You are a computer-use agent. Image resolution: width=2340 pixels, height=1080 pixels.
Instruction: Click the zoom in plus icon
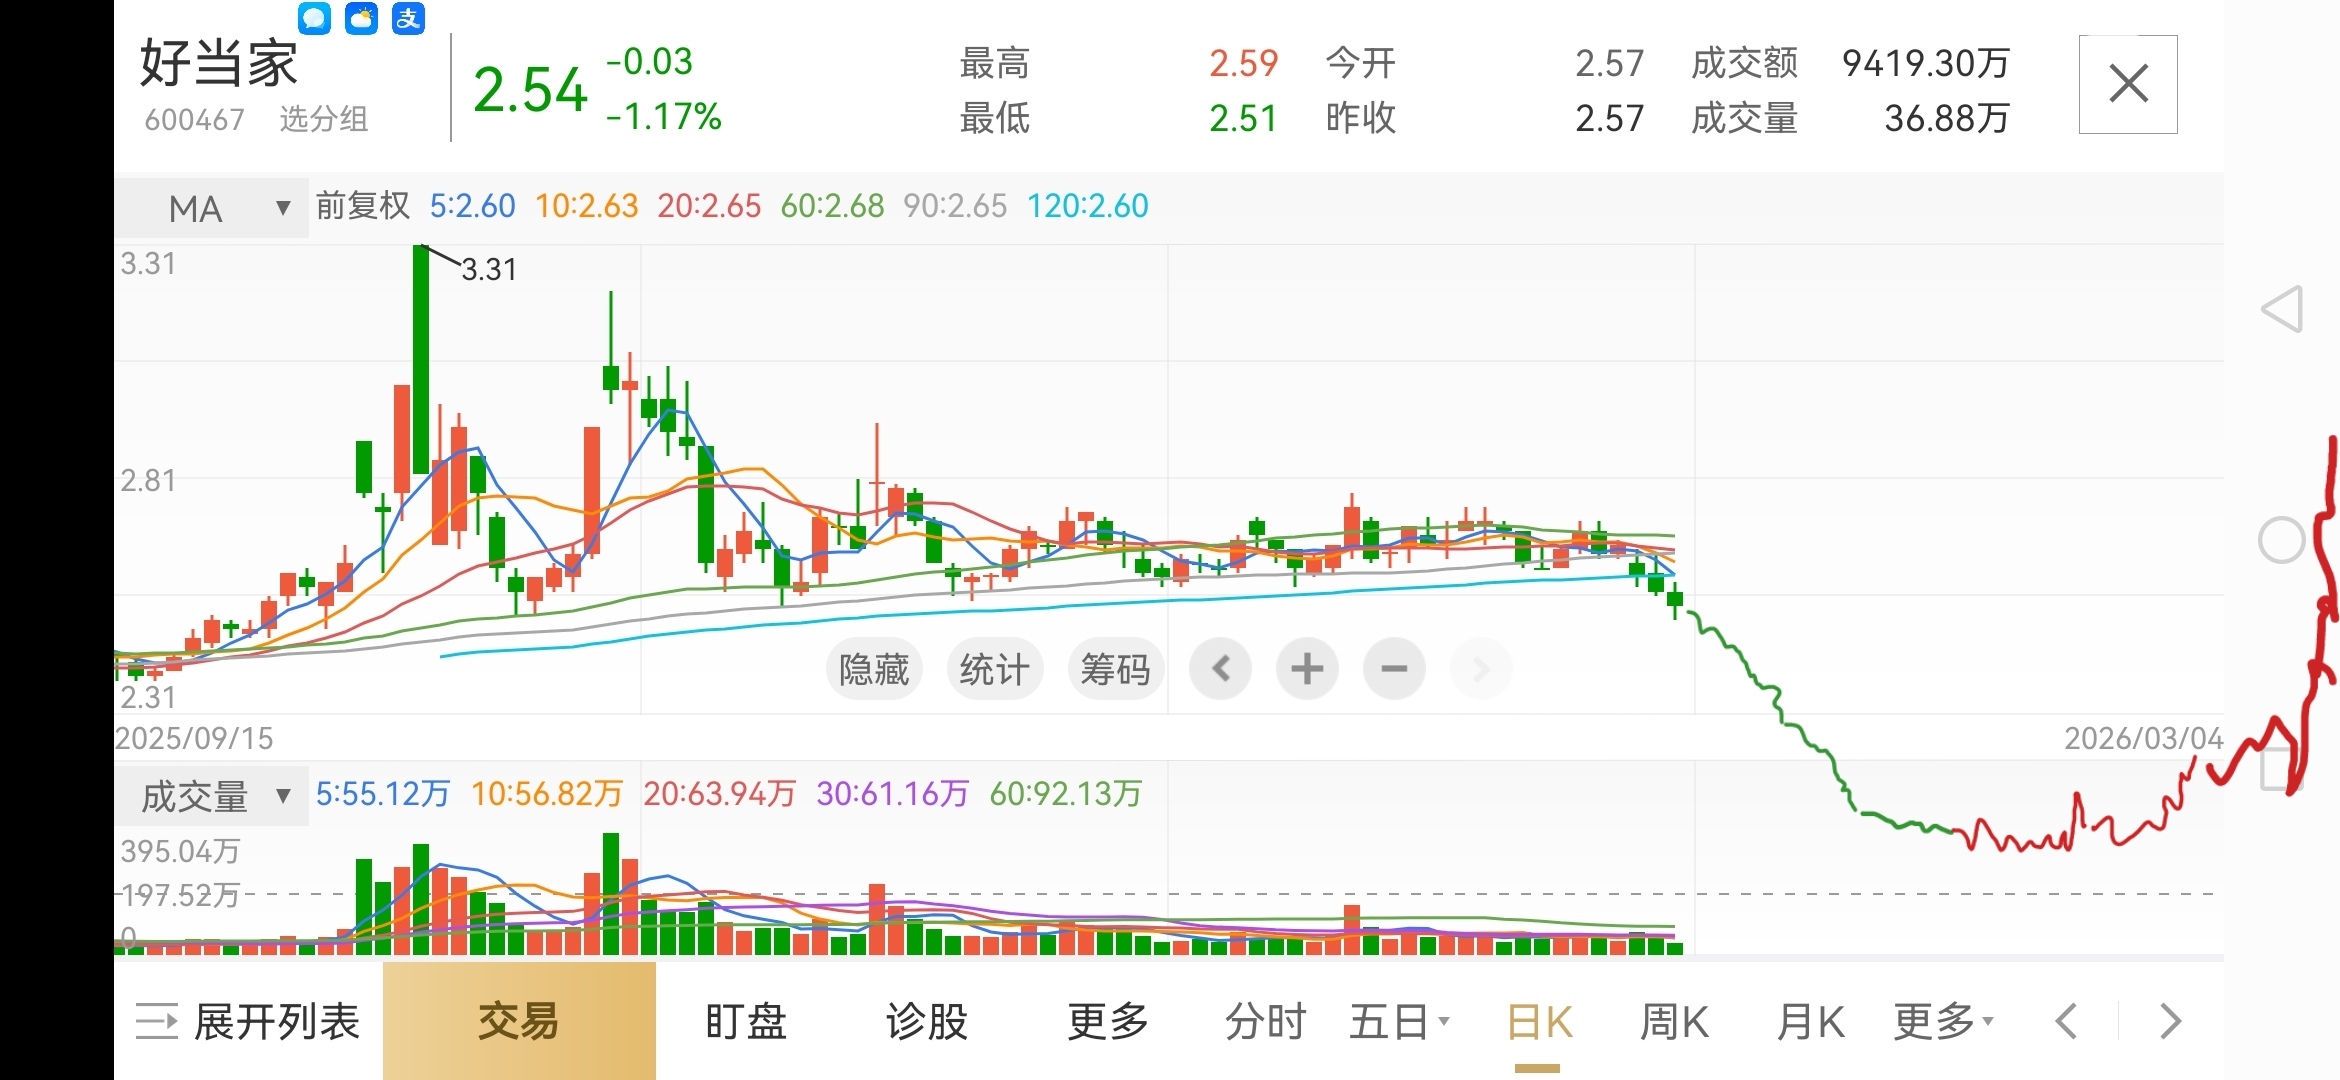coord(1306,668)
